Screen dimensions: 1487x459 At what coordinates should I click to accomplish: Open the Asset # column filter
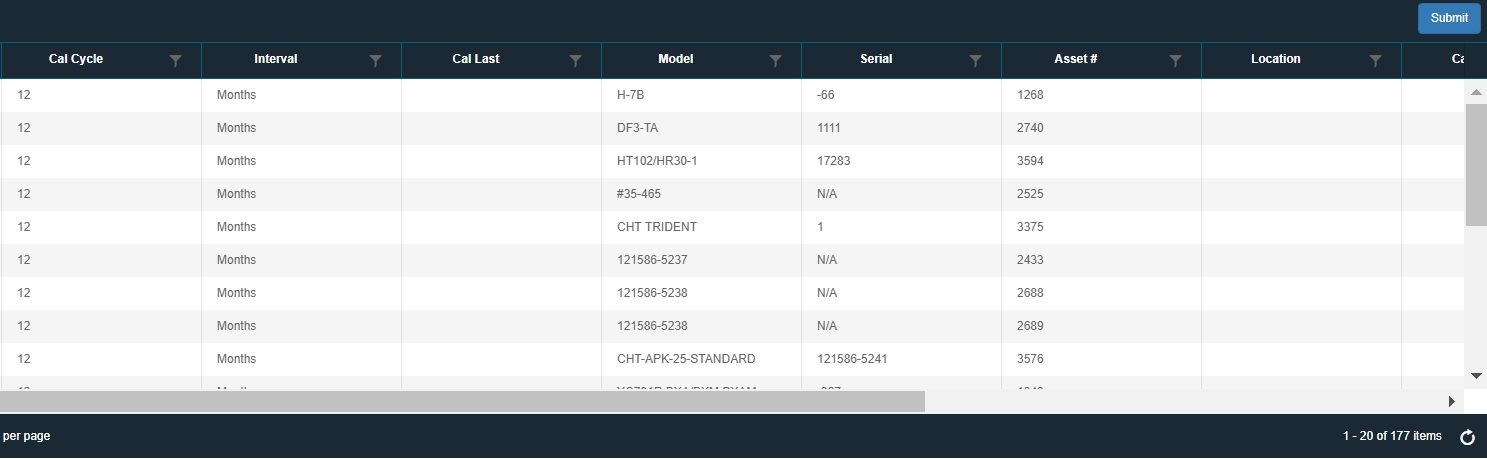click(x=1176, y=60)
